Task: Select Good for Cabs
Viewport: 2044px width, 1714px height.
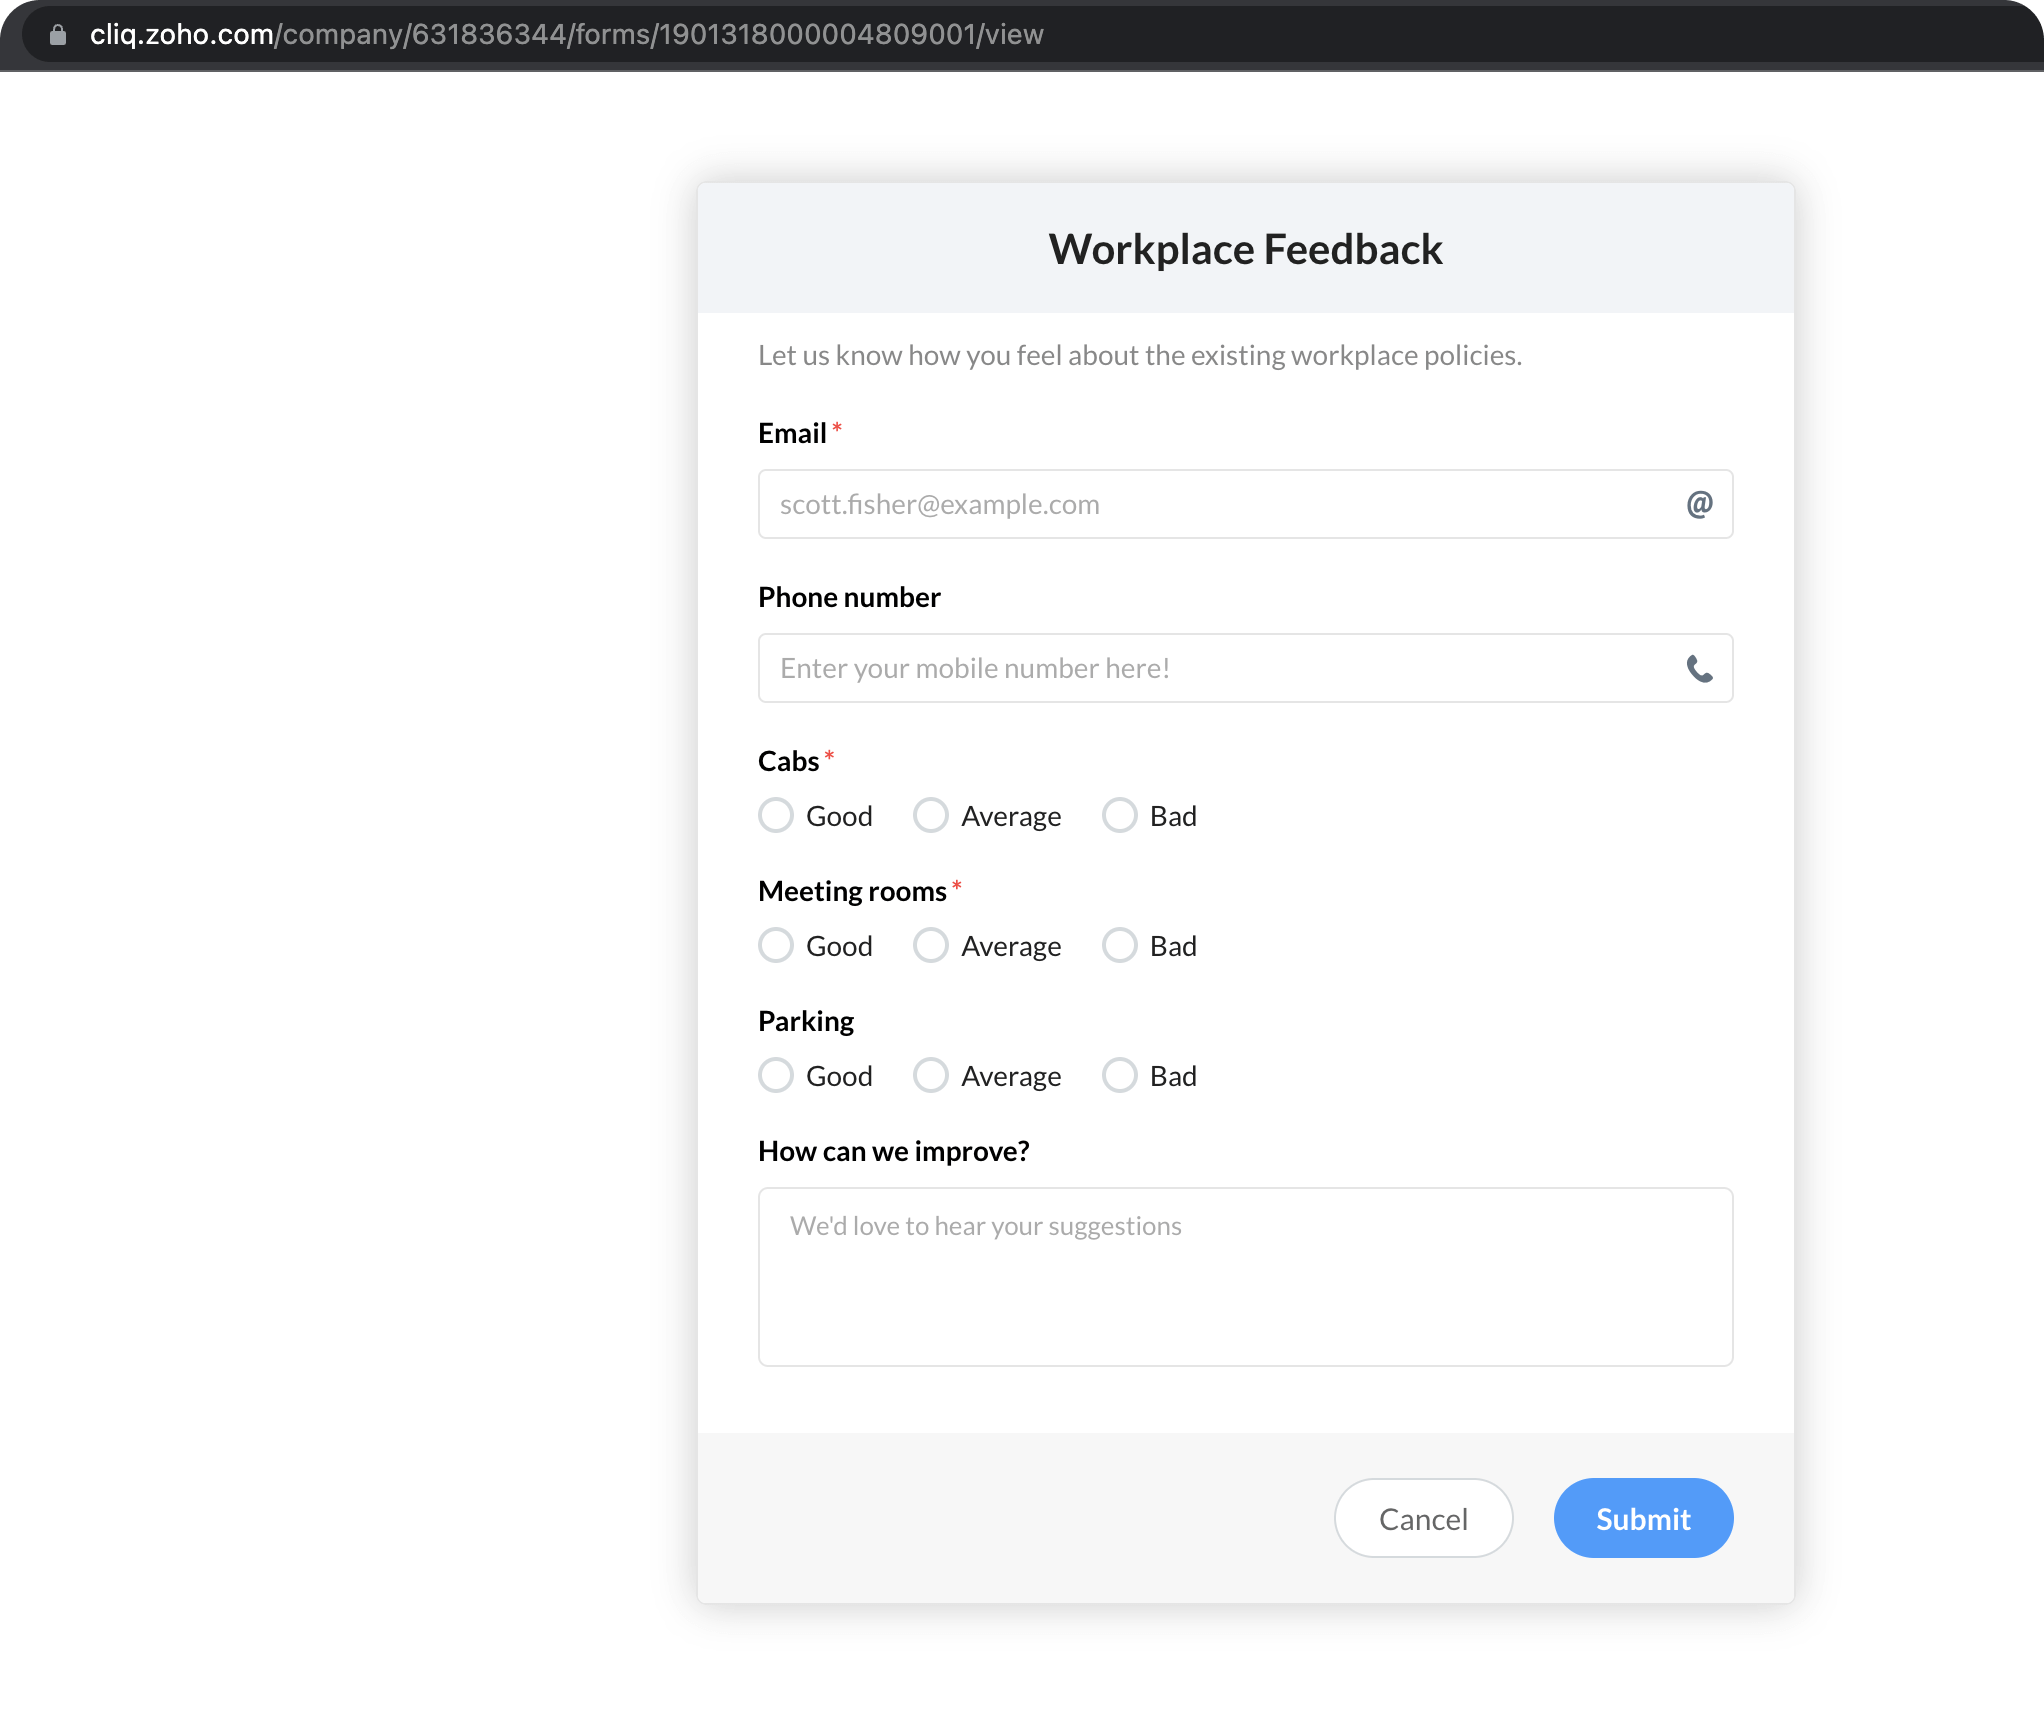Action: click(776, 815)
